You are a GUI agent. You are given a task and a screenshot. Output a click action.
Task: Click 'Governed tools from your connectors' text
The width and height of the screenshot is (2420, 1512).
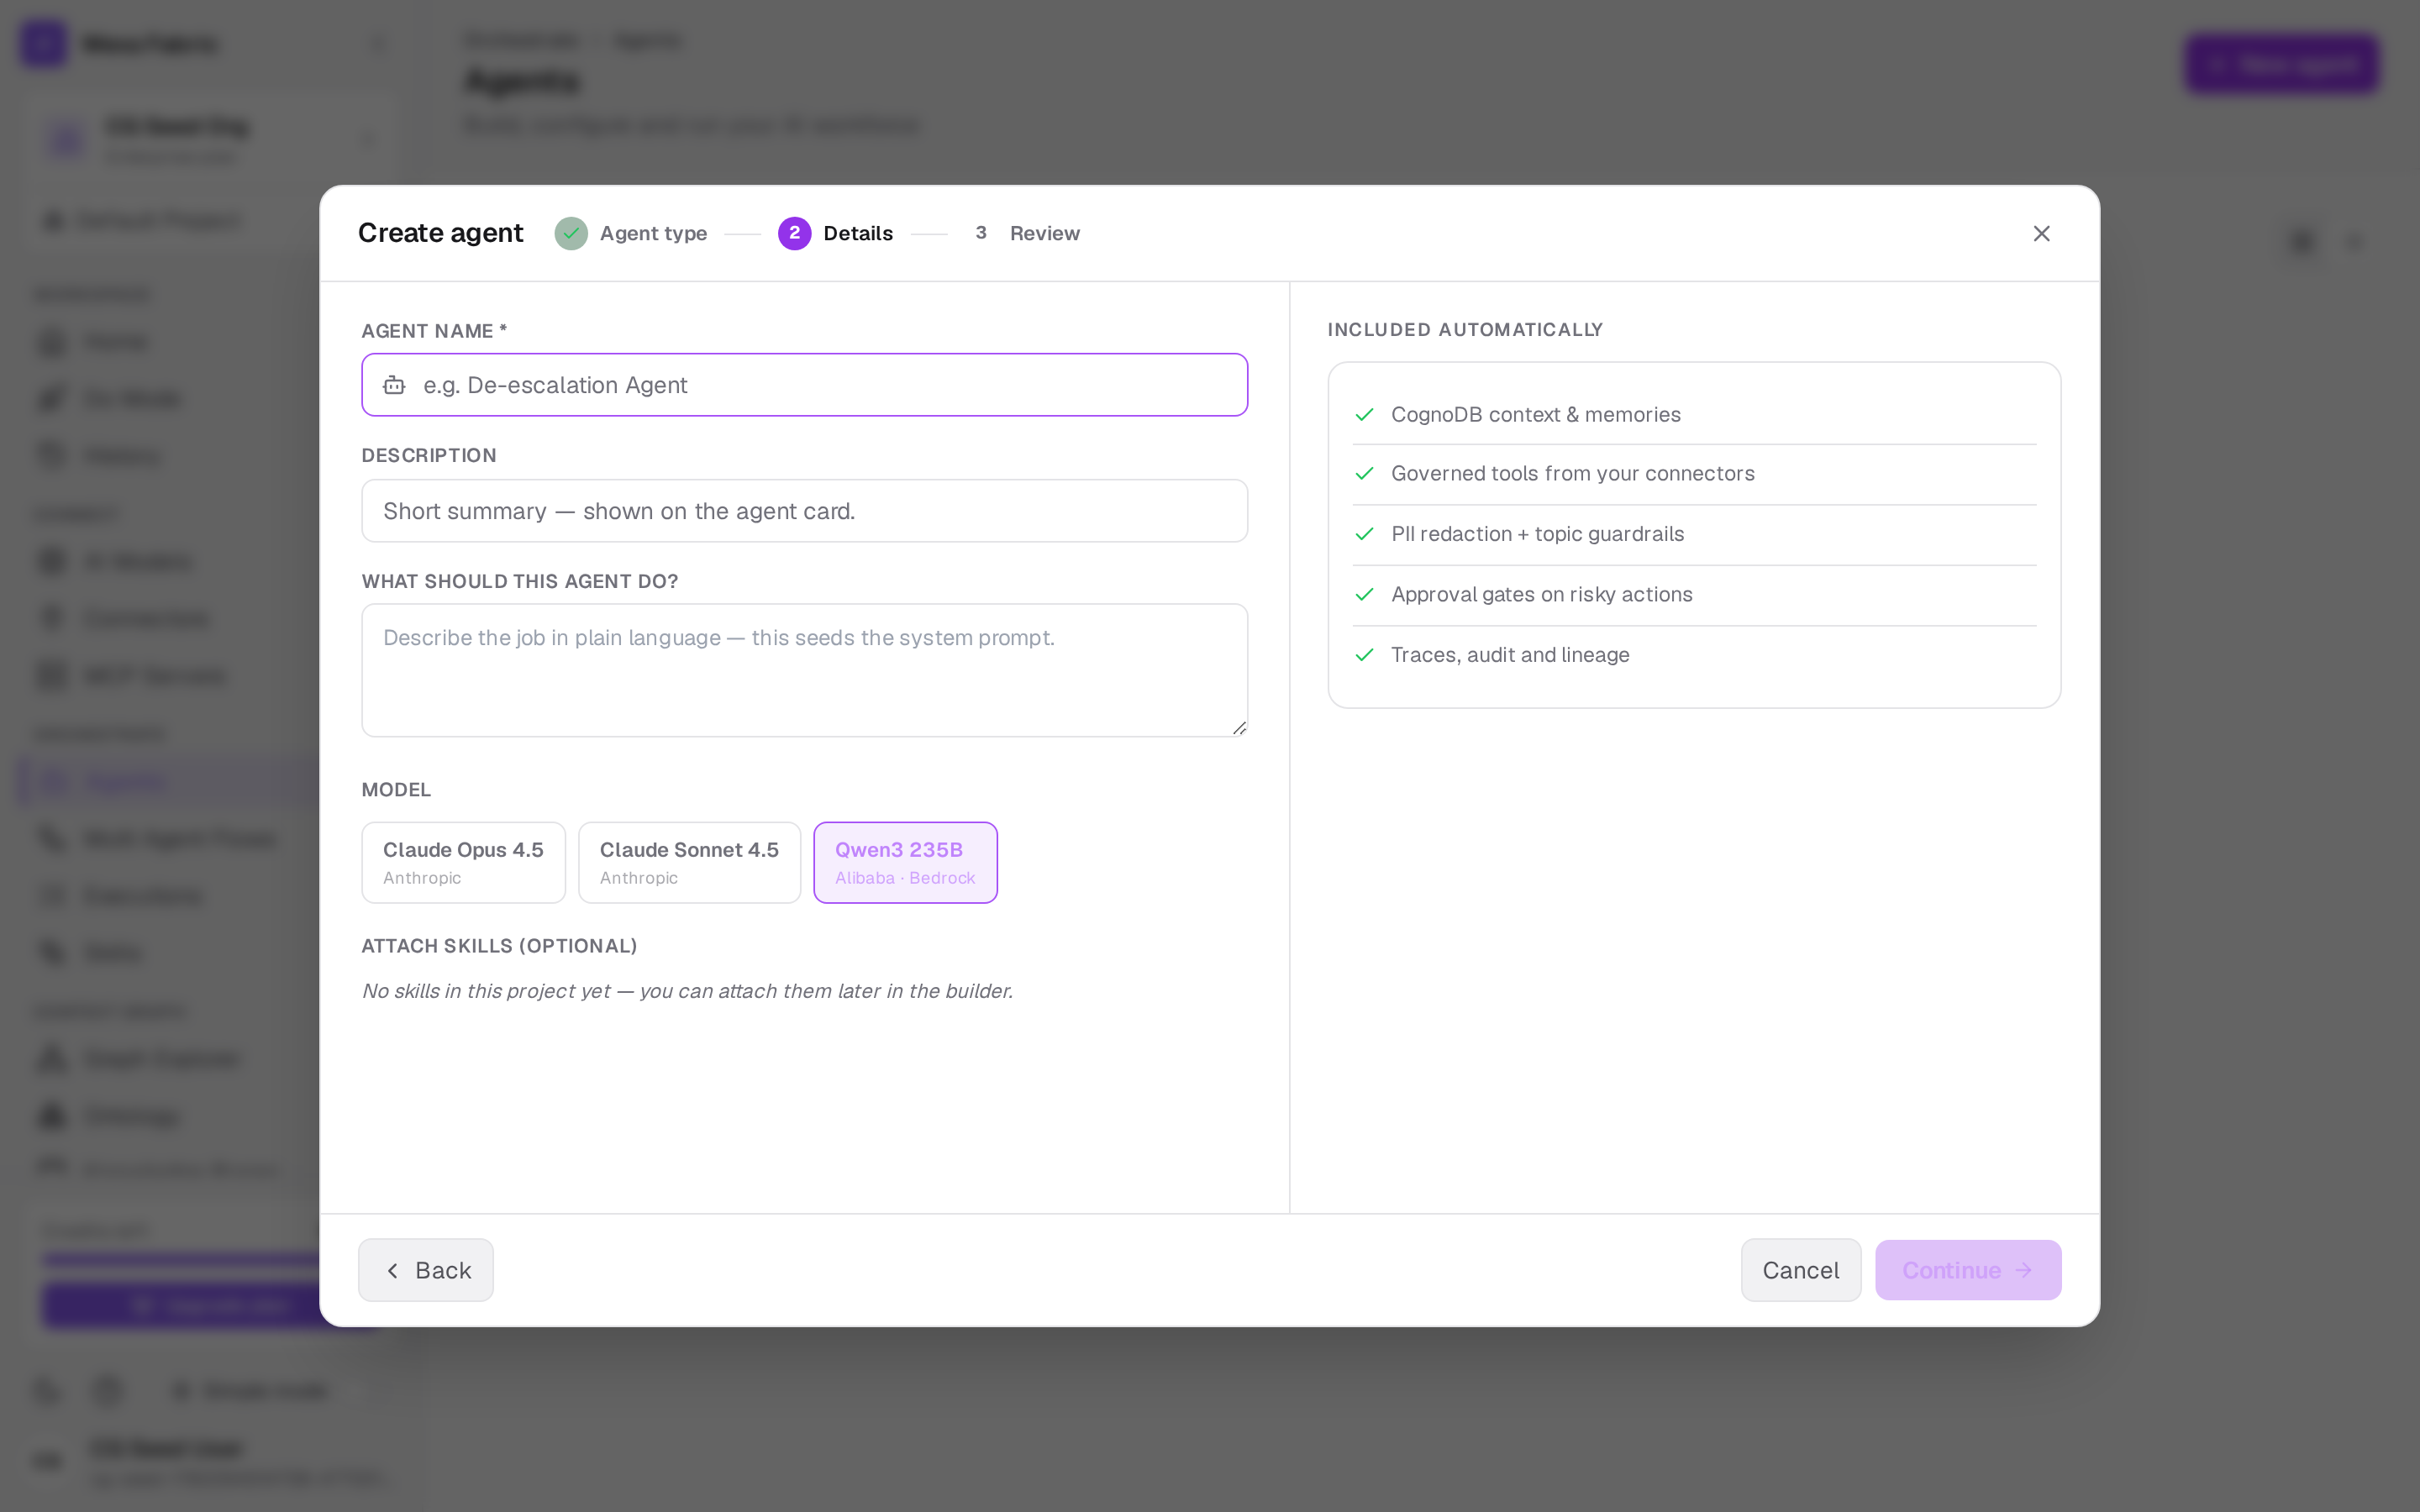(x=1572, y=473)
